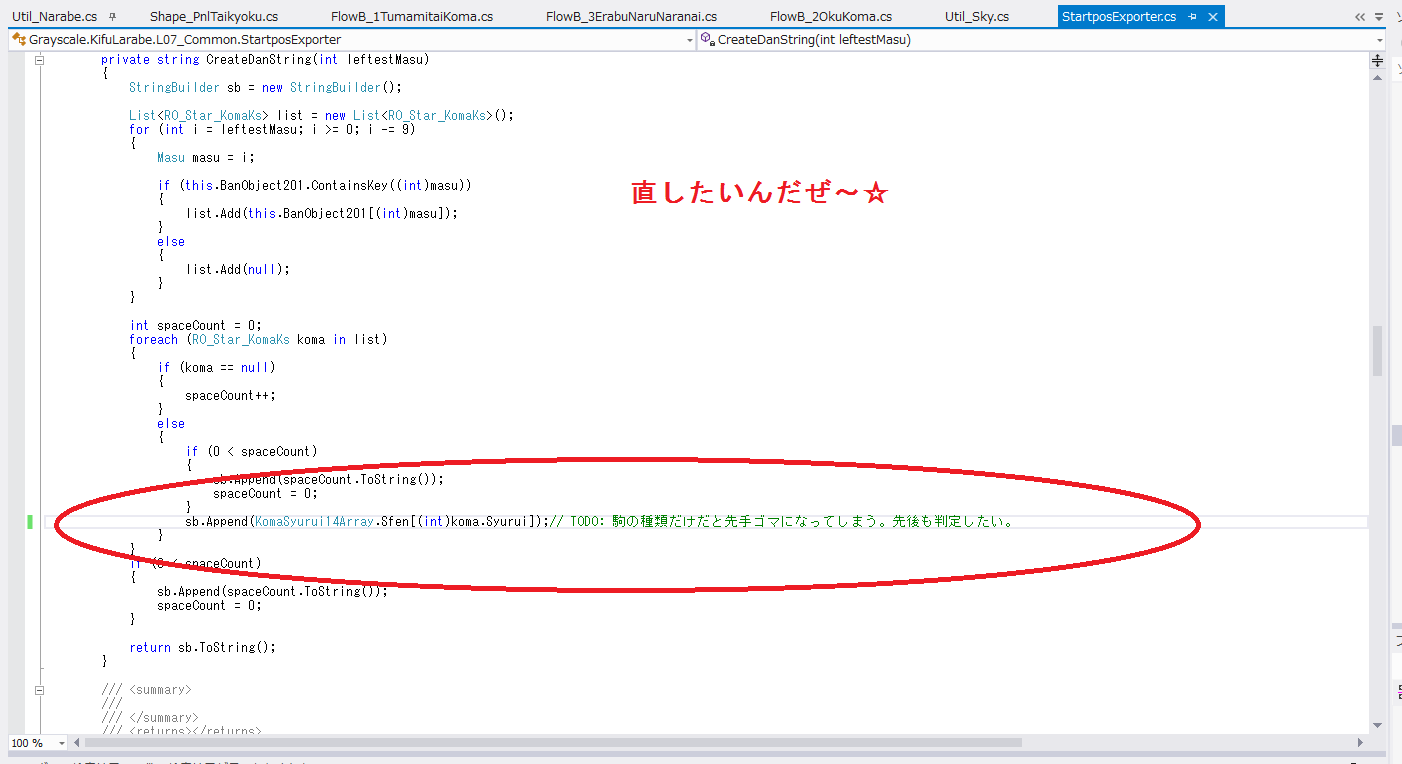The image size is (1402, 764).
Task: Place cursor on 'private string CreateDanString' line
Action: coord(265,60)
